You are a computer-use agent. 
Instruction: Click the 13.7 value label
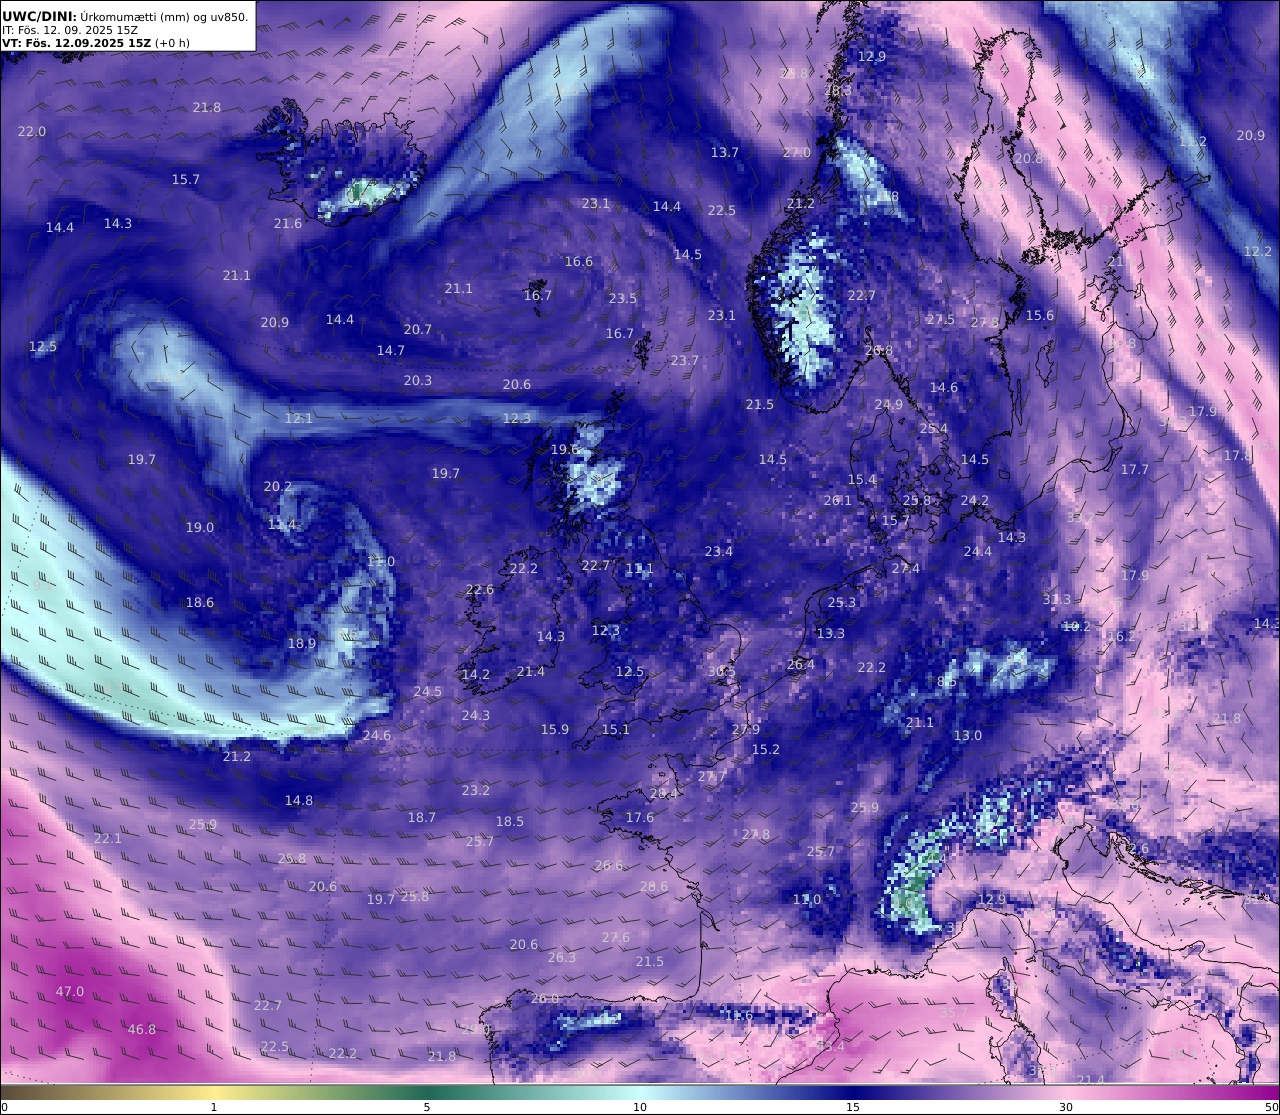click(725, 153)
